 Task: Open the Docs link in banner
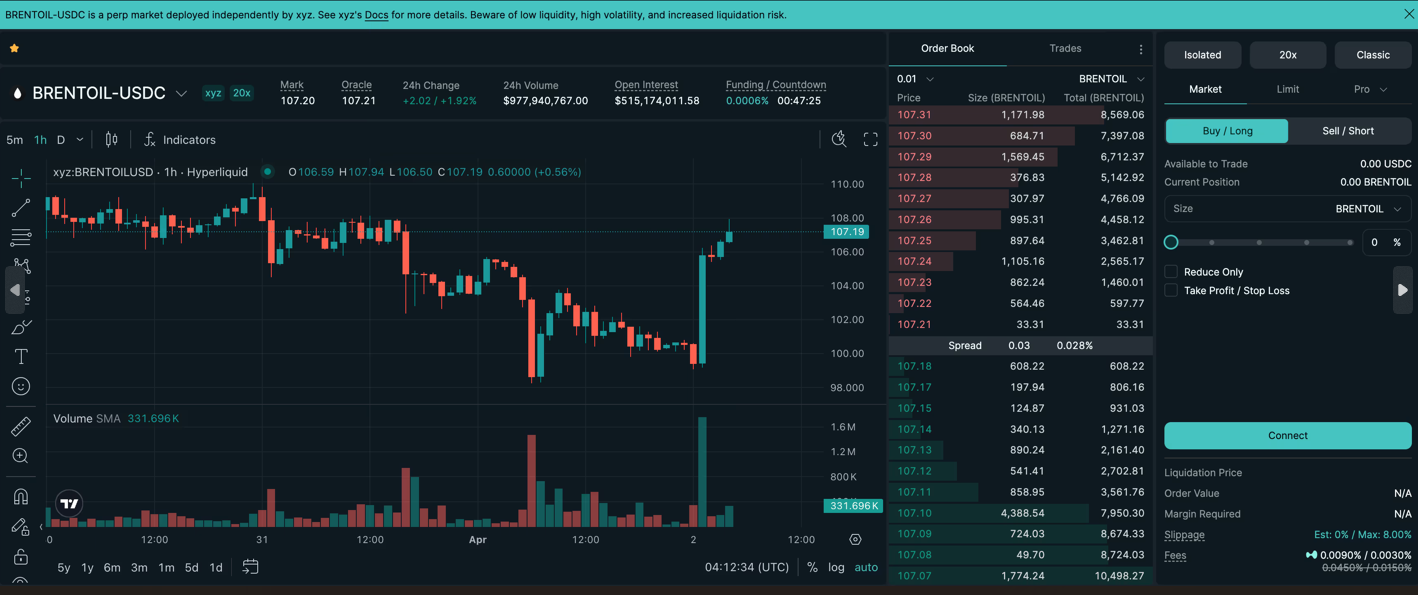(x=377, y=15)
